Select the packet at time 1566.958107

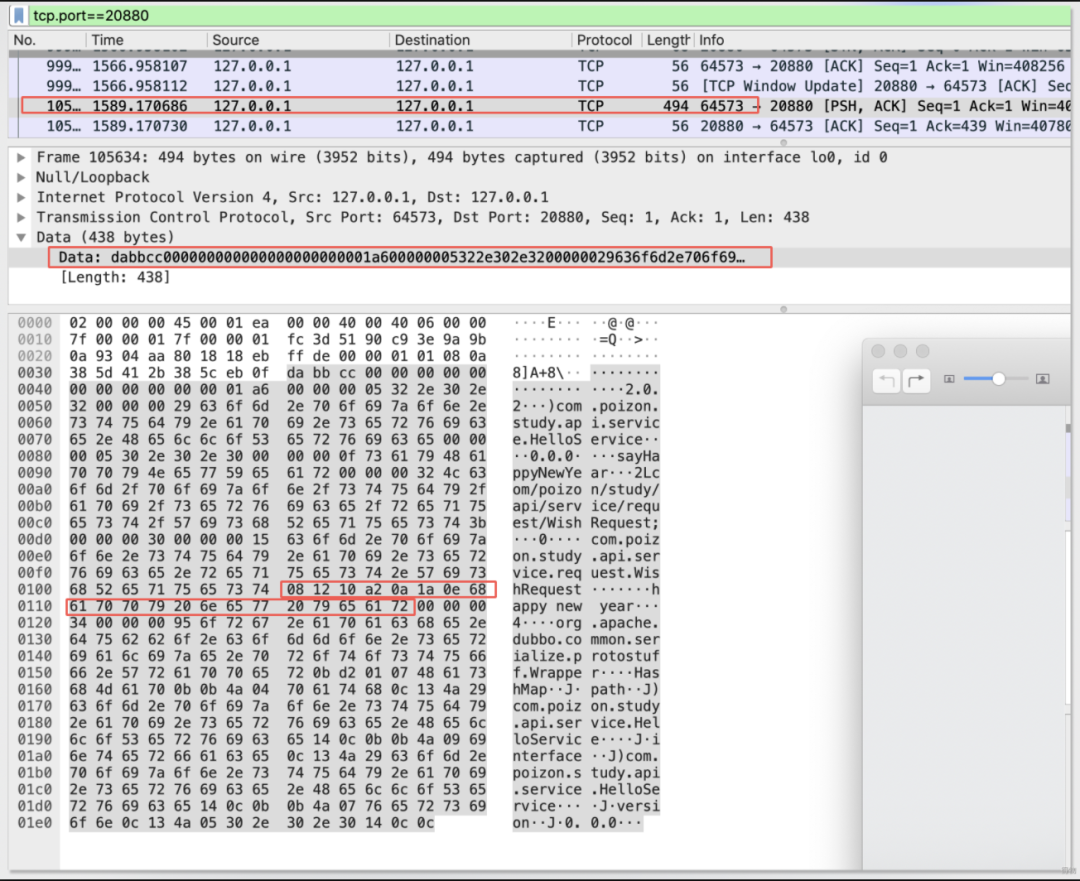point(540,66)
